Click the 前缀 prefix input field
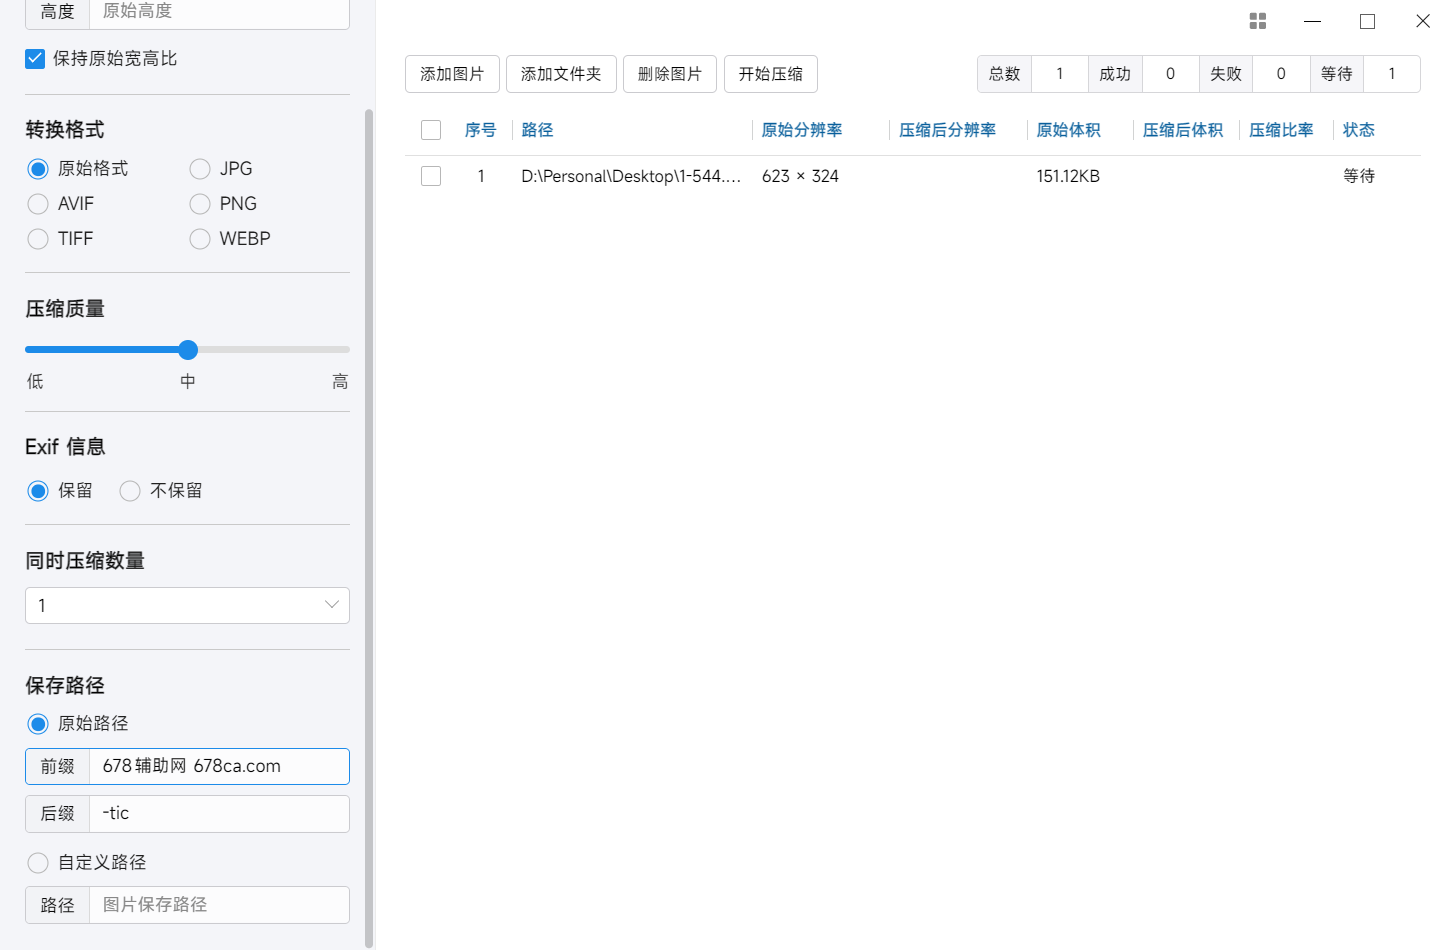1450x950 pixels. tap(219, 766)
